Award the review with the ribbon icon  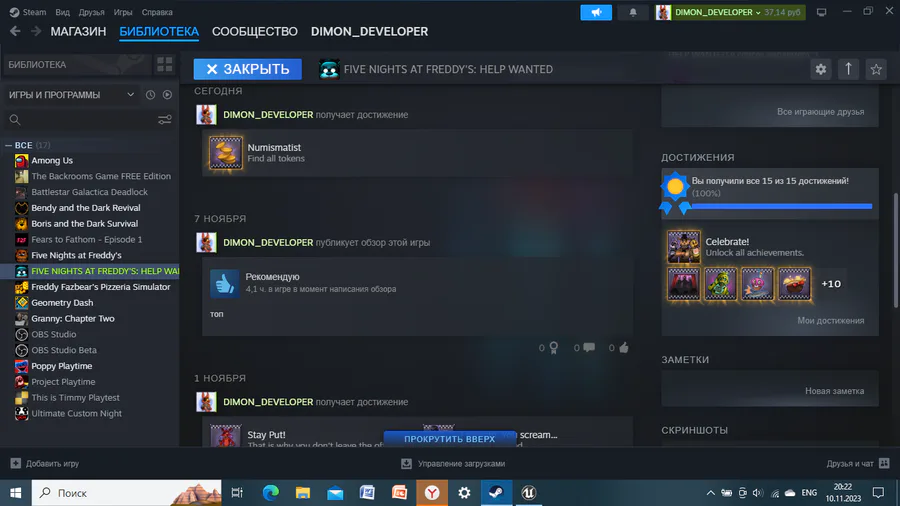(553, 348)
